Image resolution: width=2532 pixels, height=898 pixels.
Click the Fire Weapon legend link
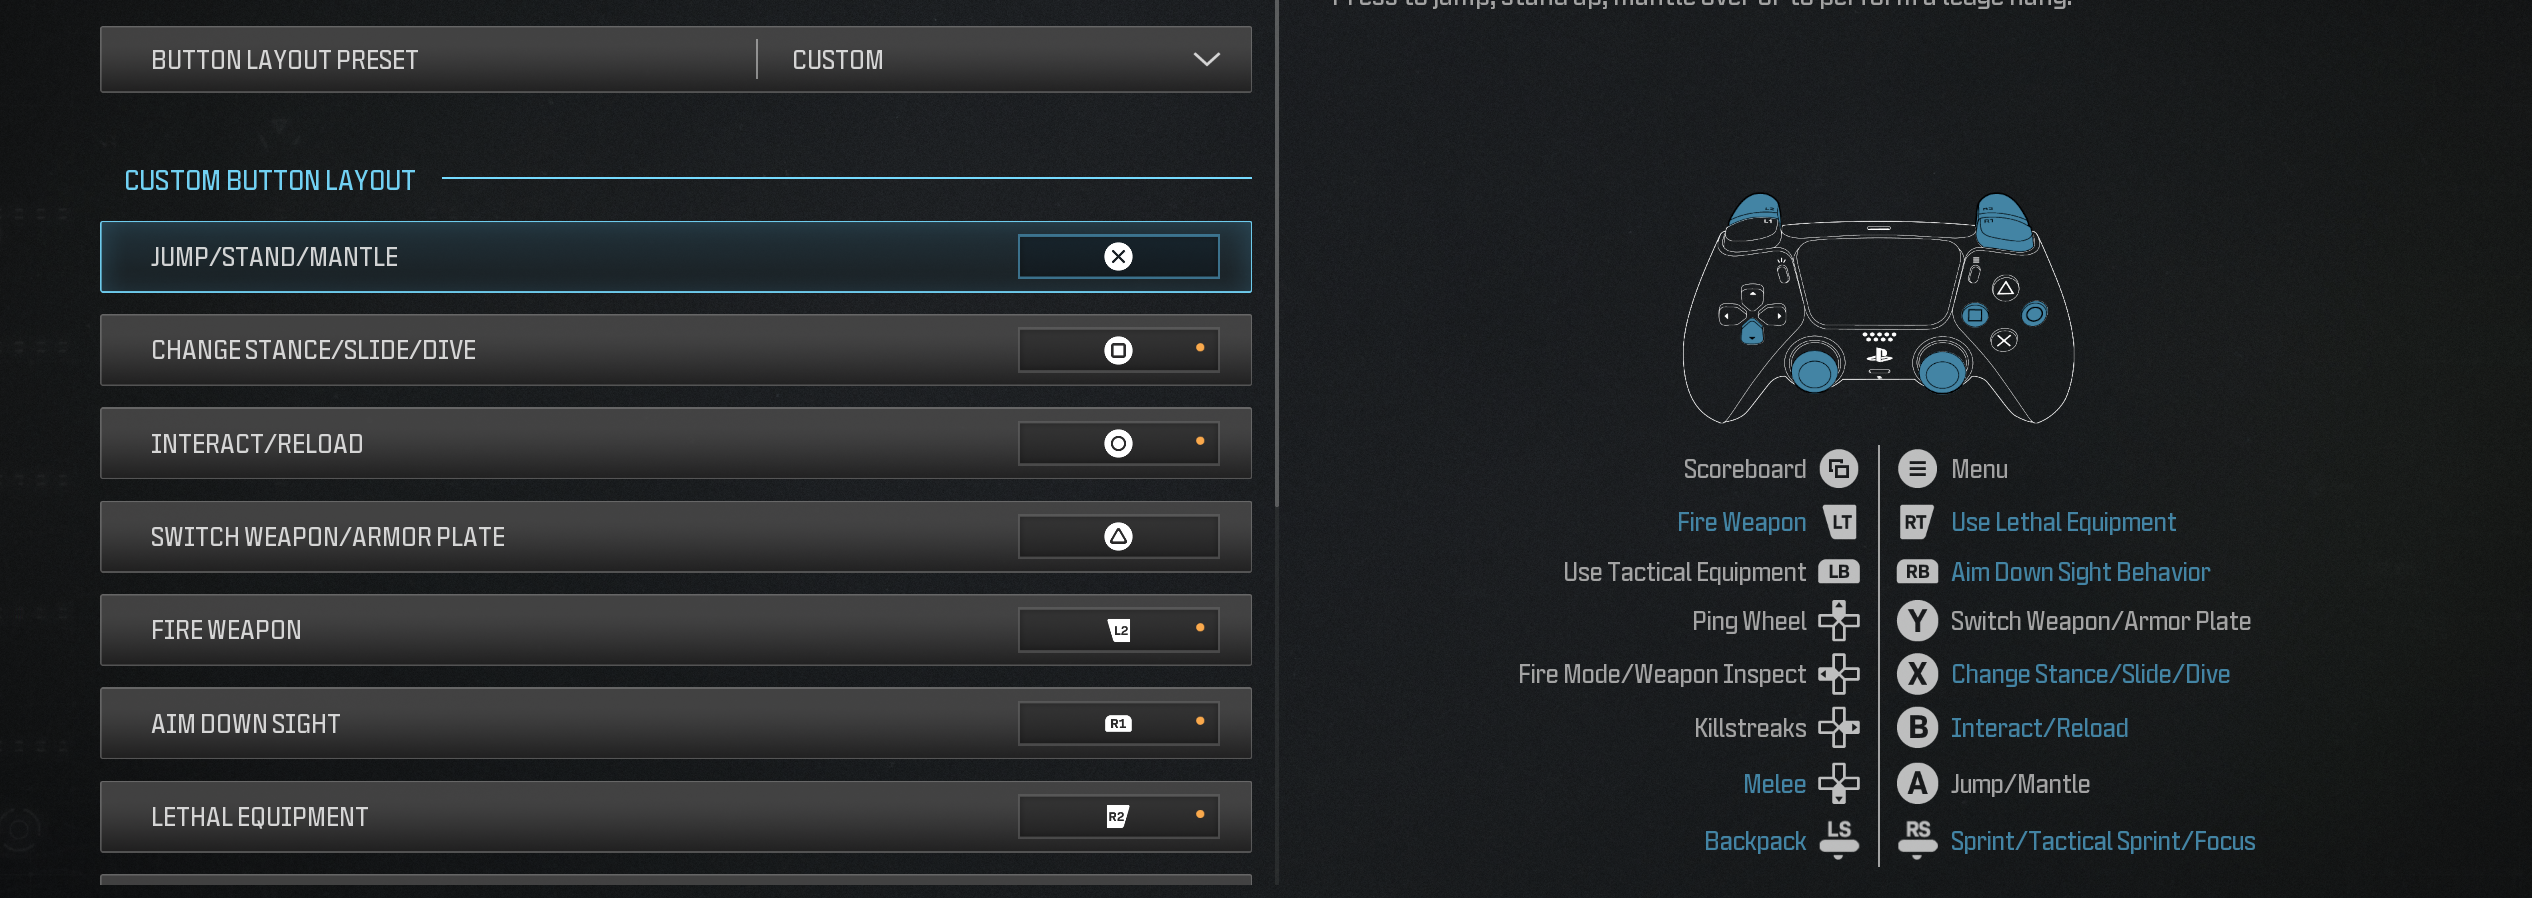pos(1741,522)
